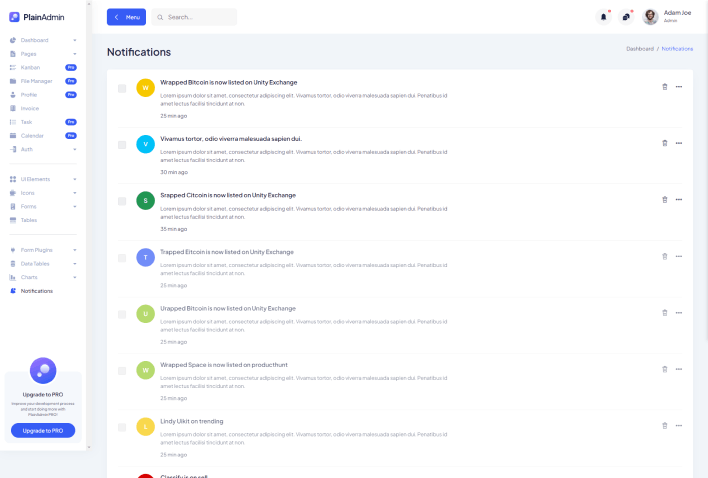Go to Tables in the sidebar
Screen dimensions: 708x478
pos(29,220)
